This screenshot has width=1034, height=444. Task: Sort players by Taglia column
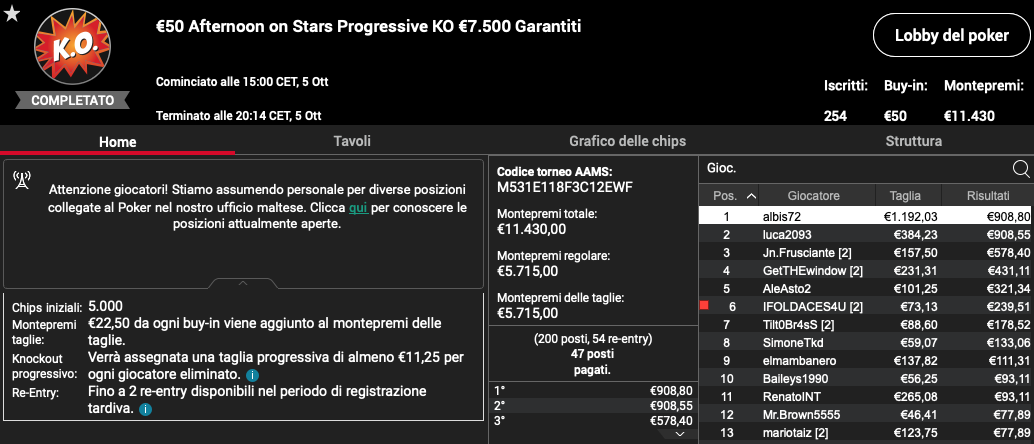[907, 196]
